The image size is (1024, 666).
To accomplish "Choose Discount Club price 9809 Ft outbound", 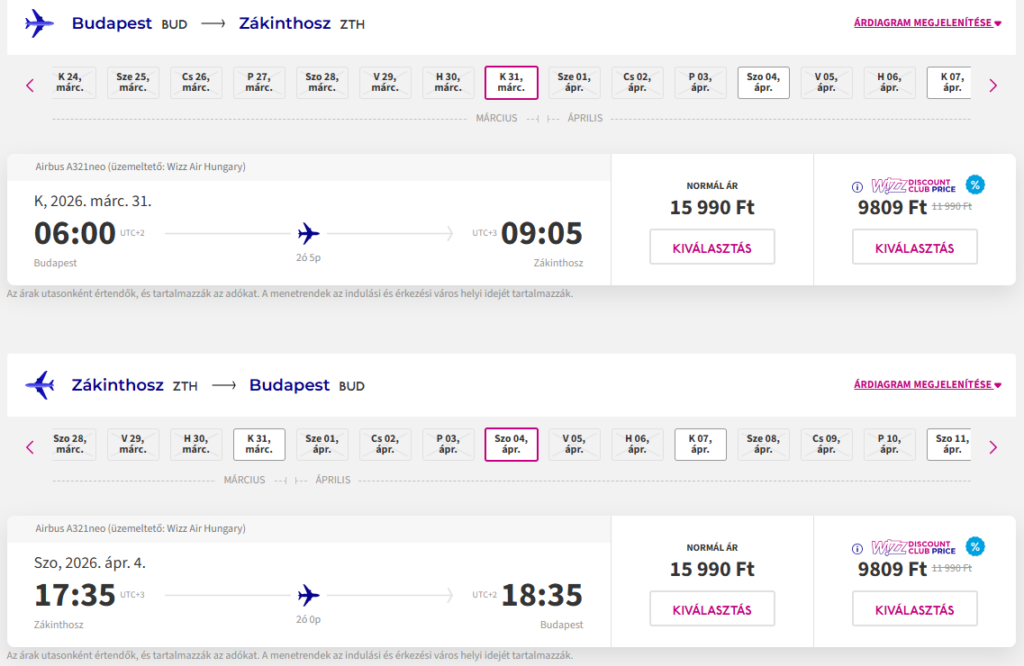I will [914, 247].
